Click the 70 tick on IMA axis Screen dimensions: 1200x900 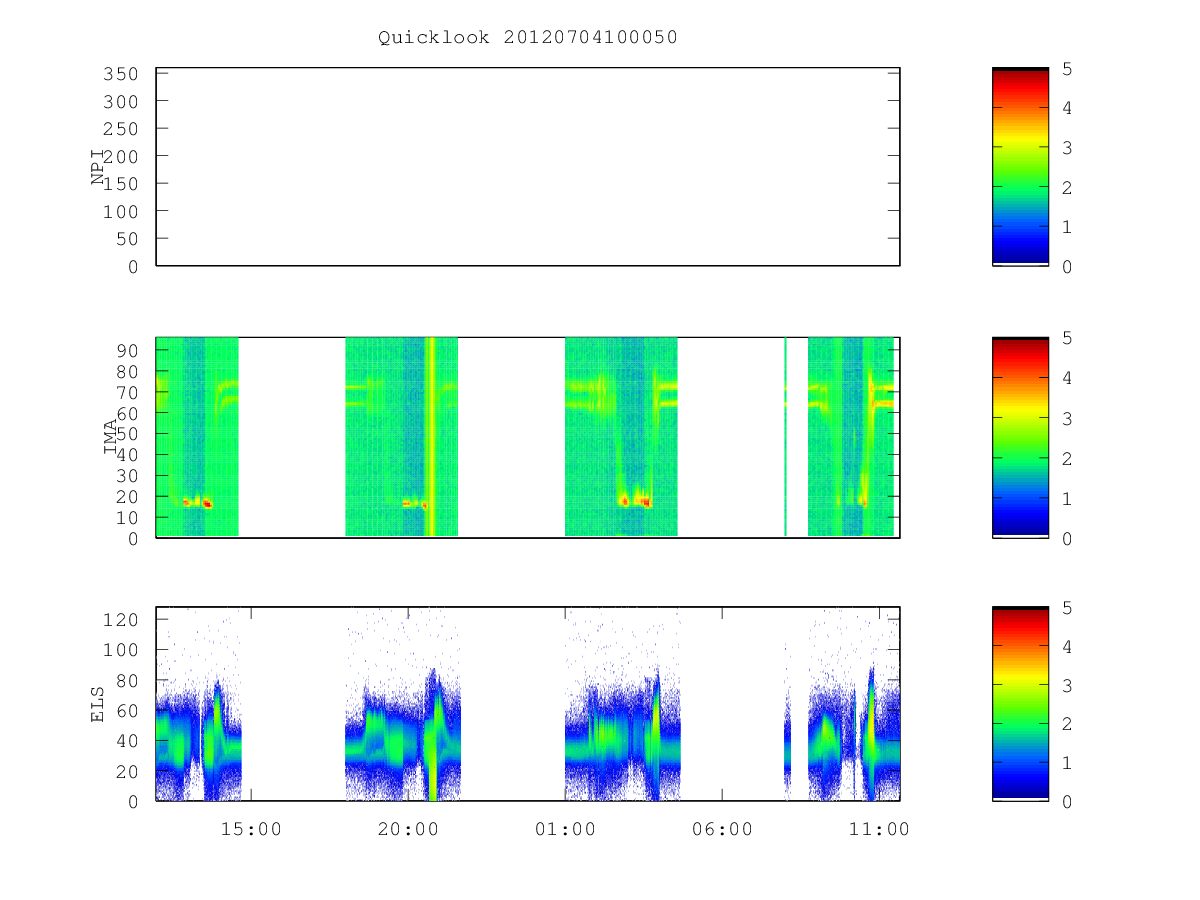126,392
